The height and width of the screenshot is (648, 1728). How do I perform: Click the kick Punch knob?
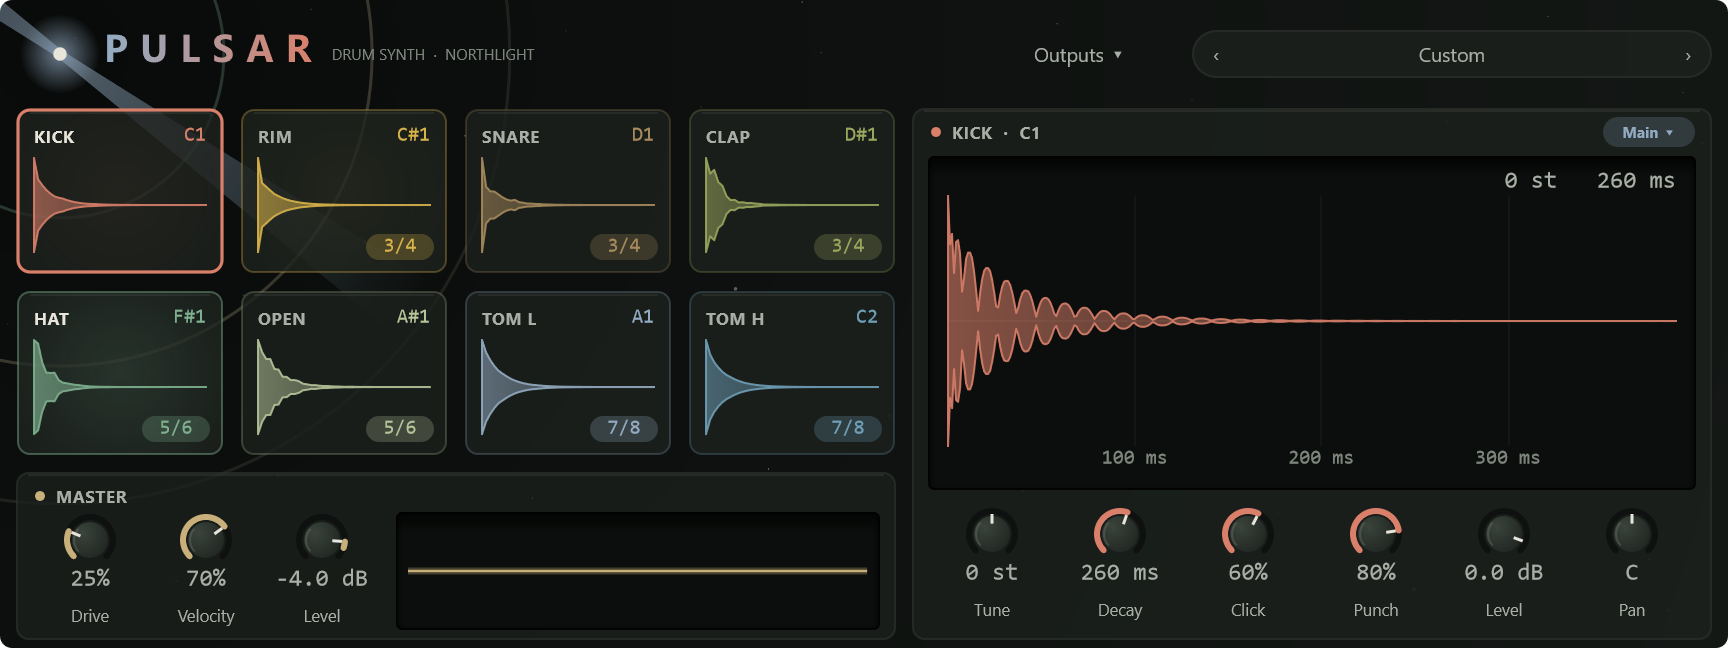coord(1376,534)
